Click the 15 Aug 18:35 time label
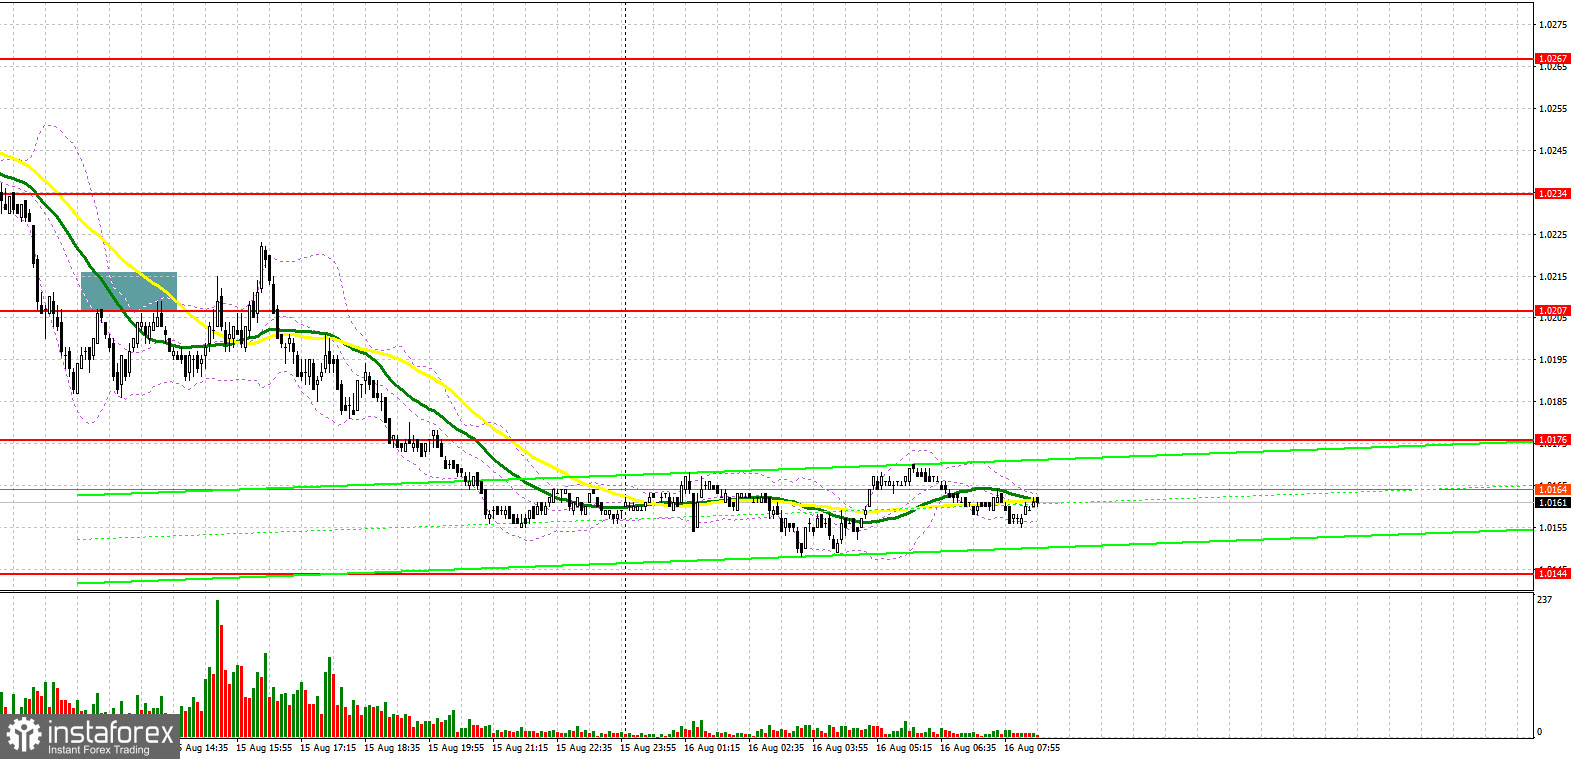The height and width of the screenshot is (759, 1574). pyautogui.click(x=392, y=748)
